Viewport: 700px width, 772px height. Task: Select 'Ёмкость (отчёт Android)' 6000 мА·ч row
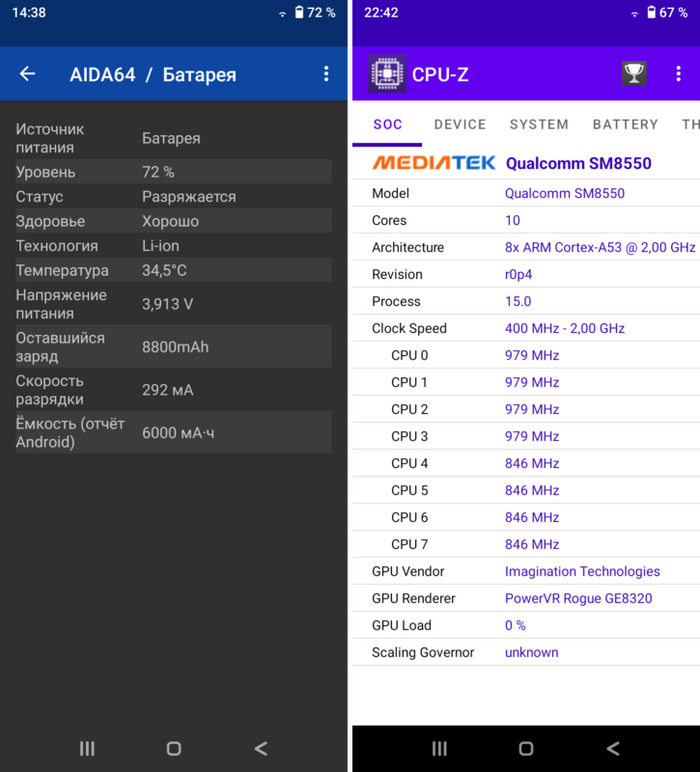point(174,432)
